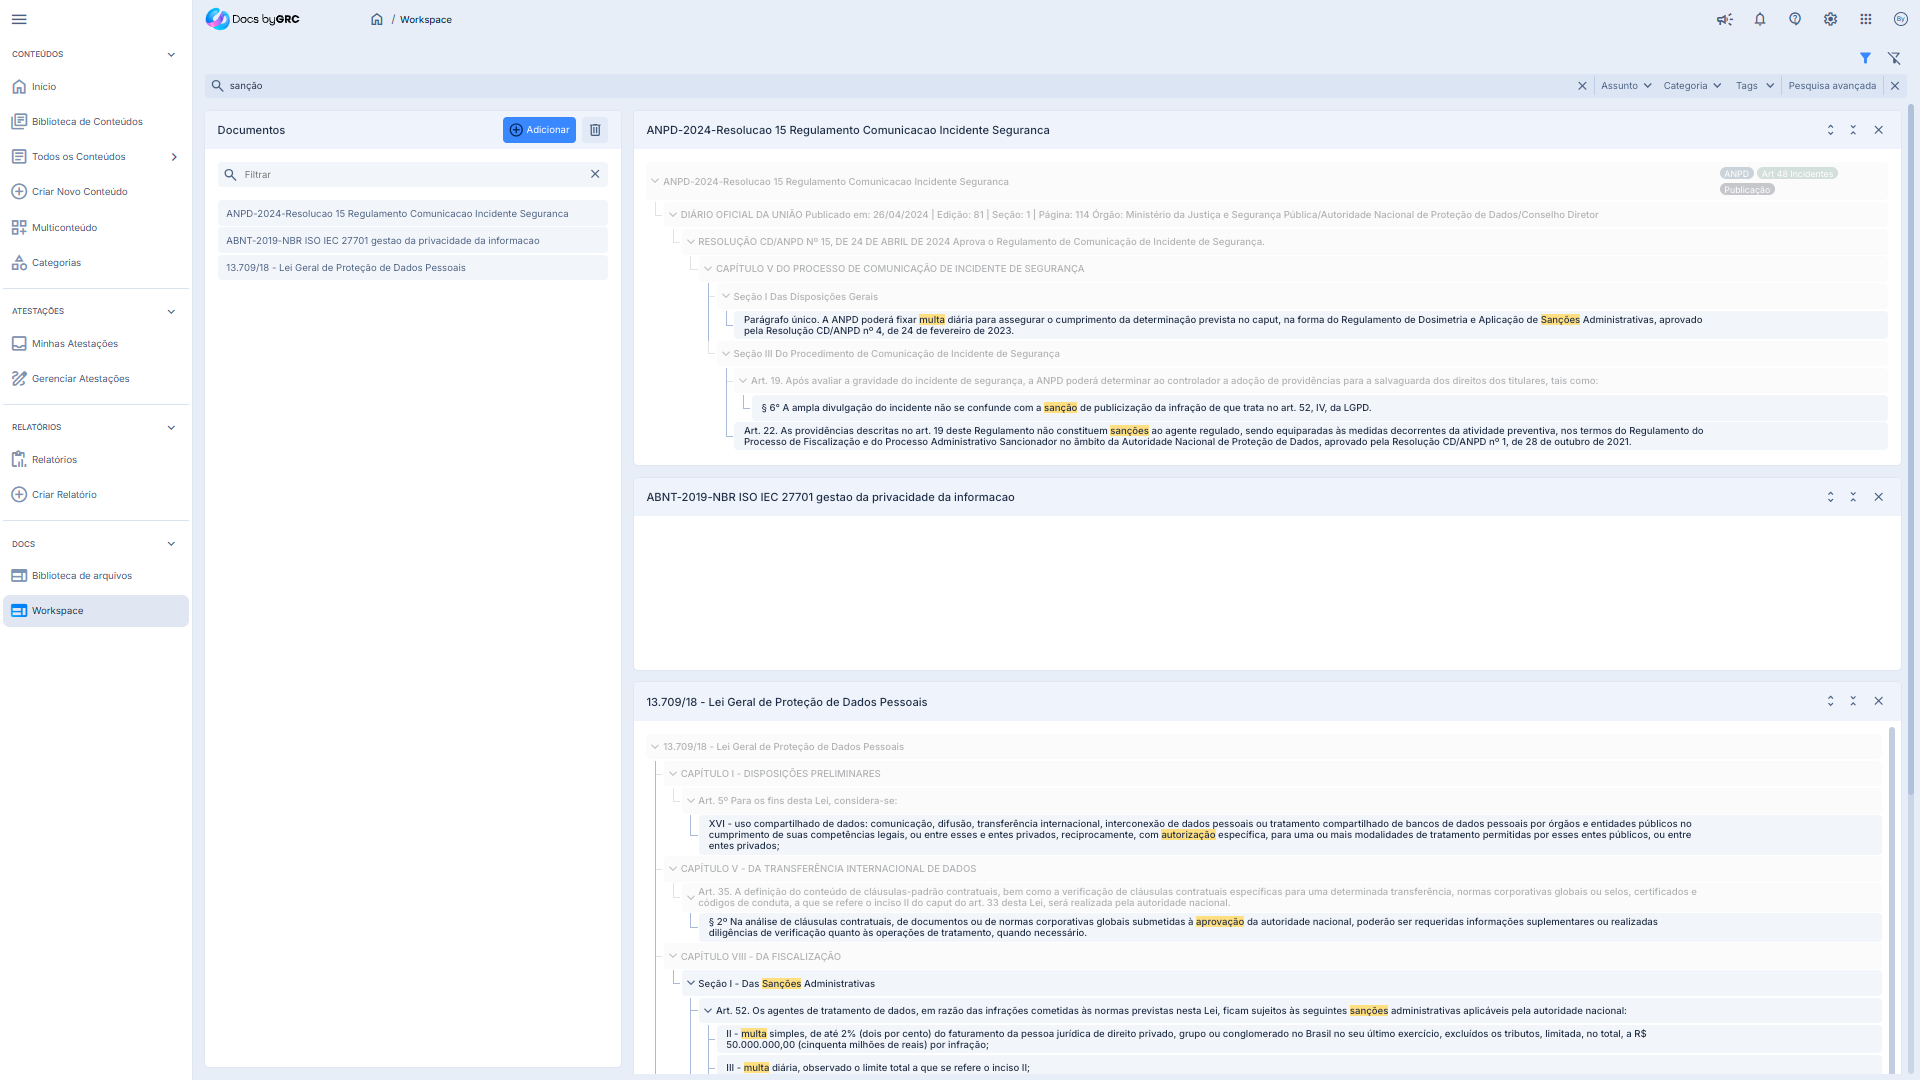The image size is (1920, 1080).
Task: Click the Filtrar input field
Action: 412,175
